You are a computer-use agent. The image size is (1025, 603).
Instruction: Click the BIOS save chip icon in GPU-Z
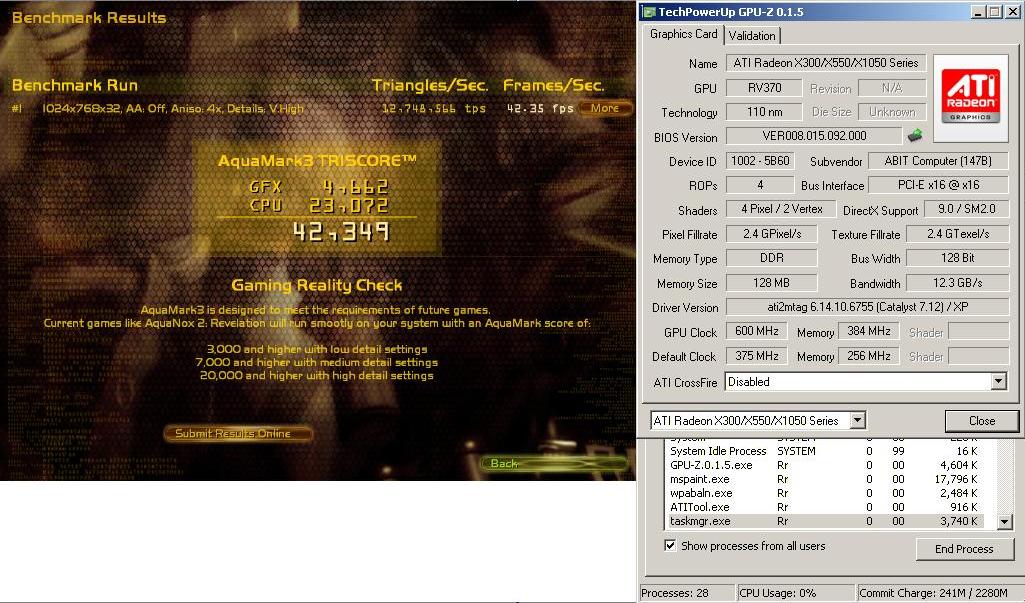click(x=915, y=136)
